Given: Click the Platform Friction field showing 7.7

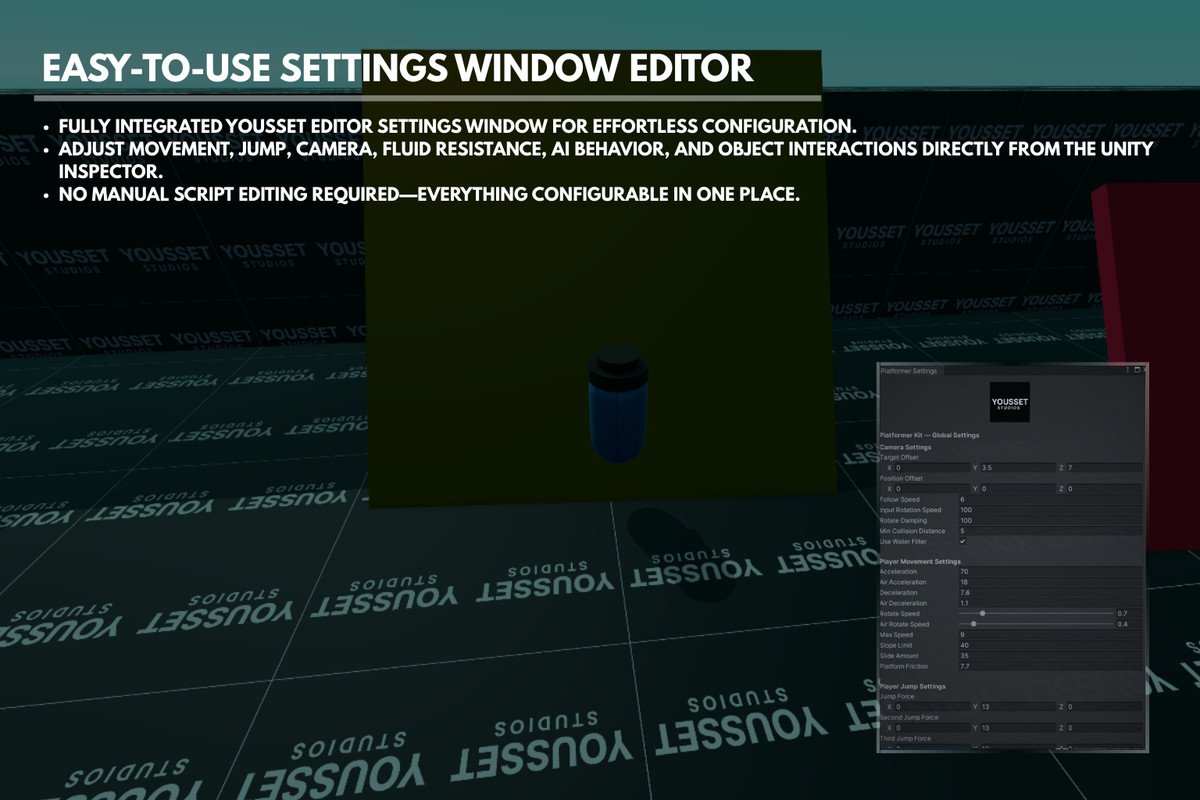Looking at the screenshot, I should coord(1050,666).
